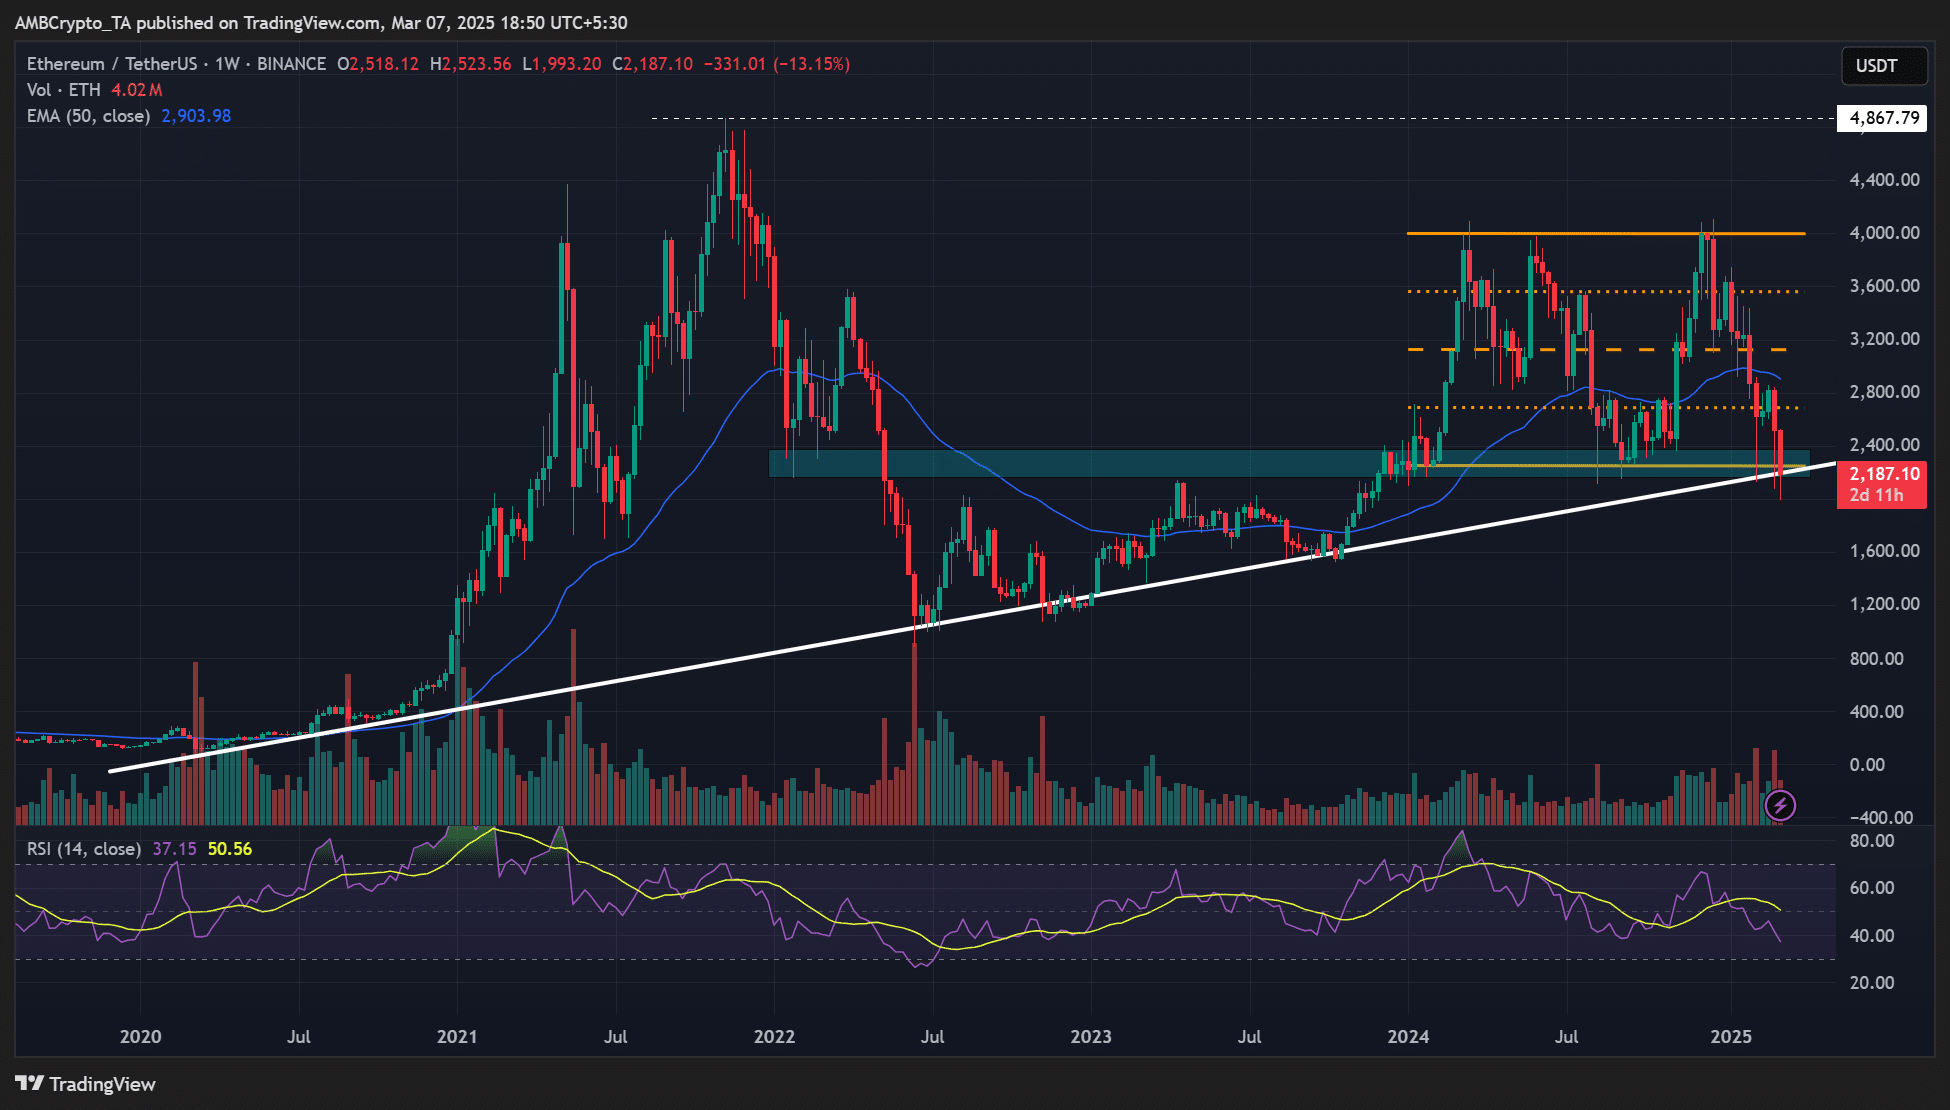1950x1110 pixels.
Task: Select the EMA (50, close) indicator legend
Action: tap(88, 116)
